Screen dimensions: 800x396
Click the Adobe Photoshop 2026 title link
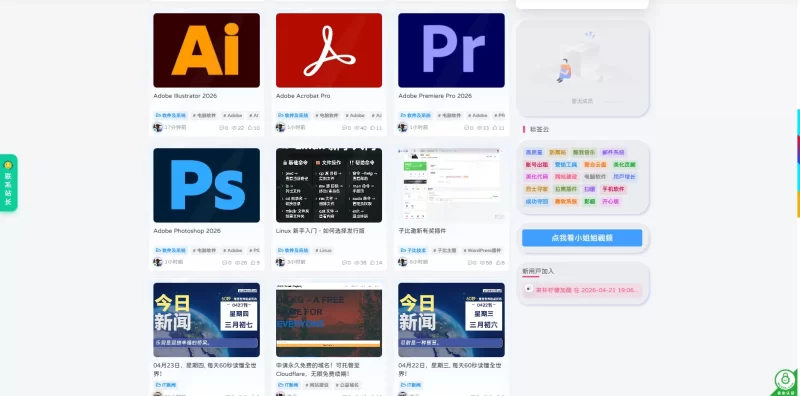(x=187, y=231)
